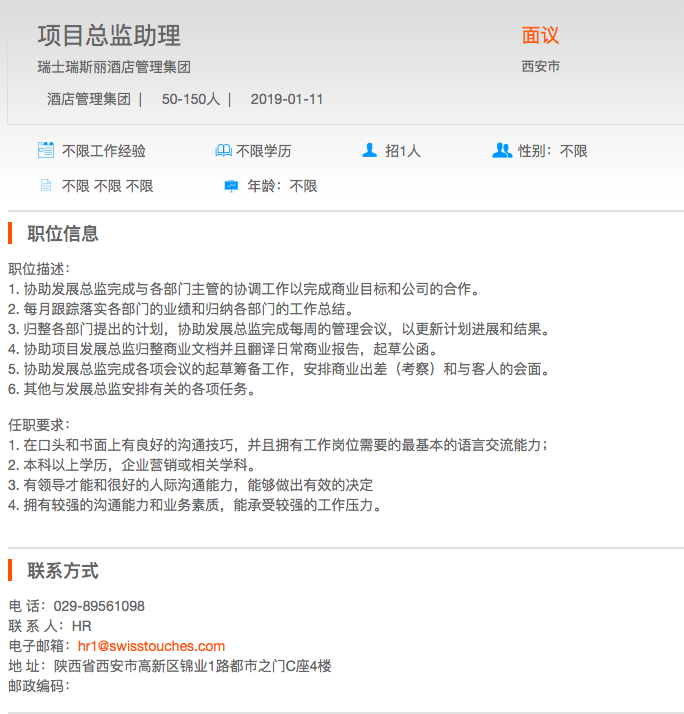The height and width of the screenshot is (714, 684).
Task: Click the job title 项目总监助理
Action: point(109,36)
